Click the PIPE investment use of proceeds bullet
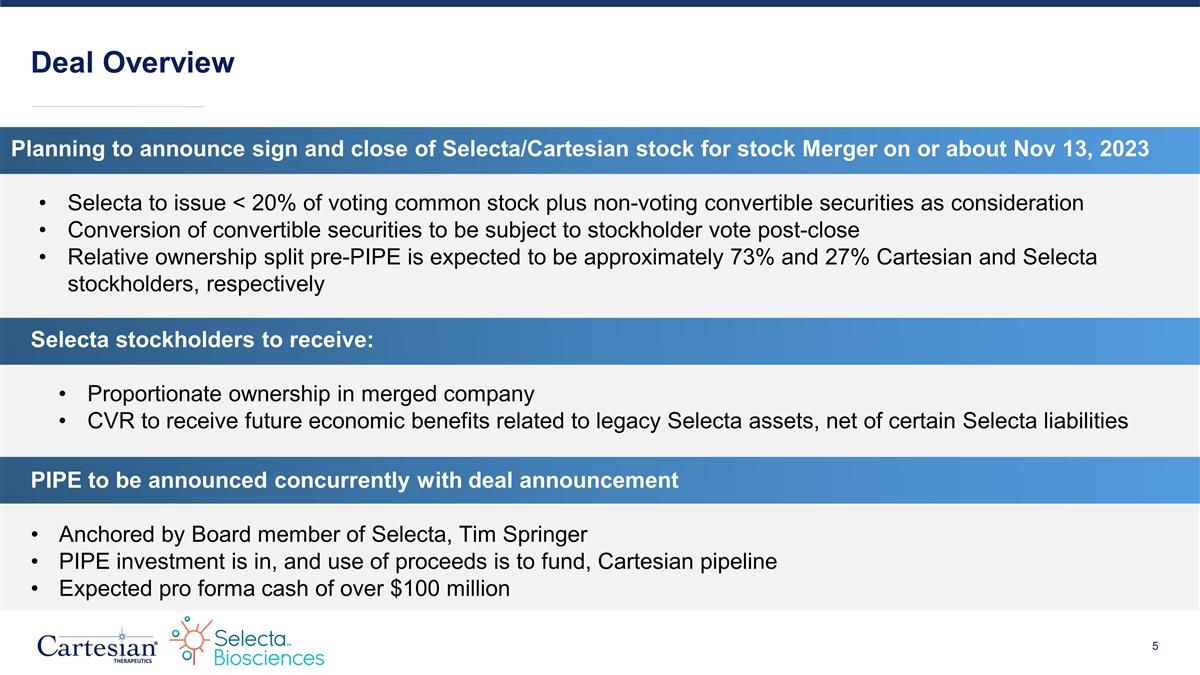The image size is (1200, 675). [418, 561]
